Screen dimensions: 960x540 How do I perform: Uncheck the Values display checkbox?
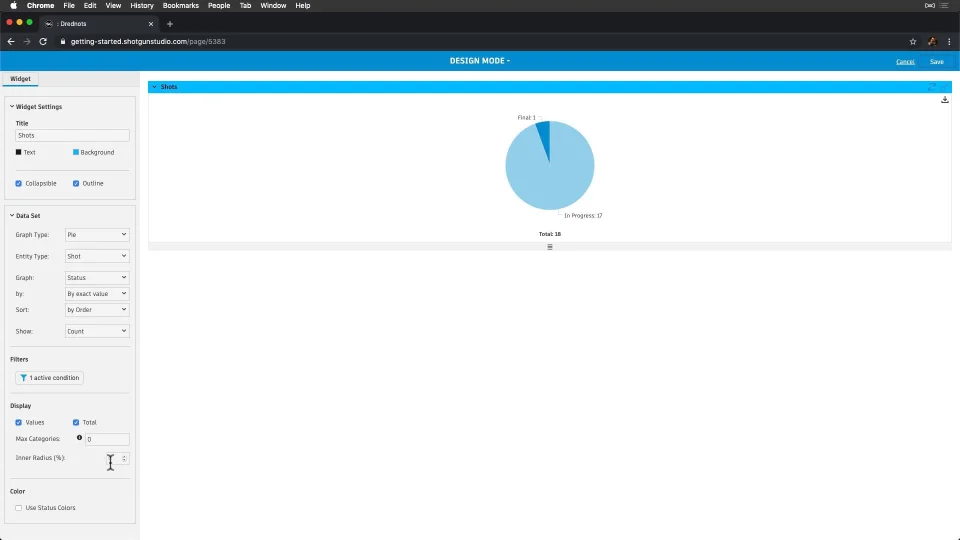[x=18, y=422]
